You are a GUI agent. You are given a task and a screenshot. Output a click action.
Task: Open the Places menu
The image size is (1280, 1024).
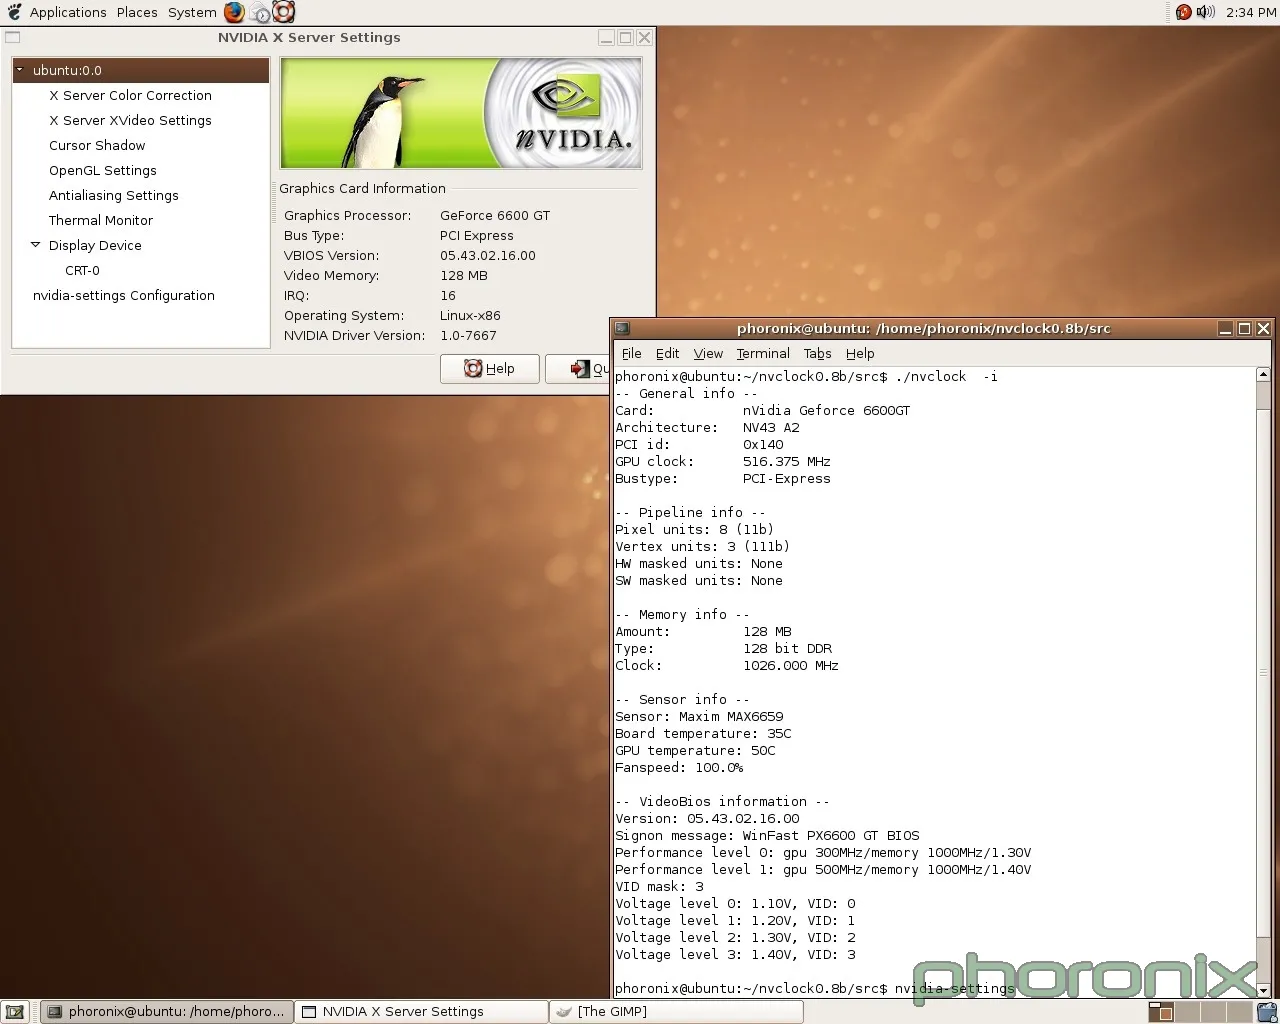(x=137, y=12)
